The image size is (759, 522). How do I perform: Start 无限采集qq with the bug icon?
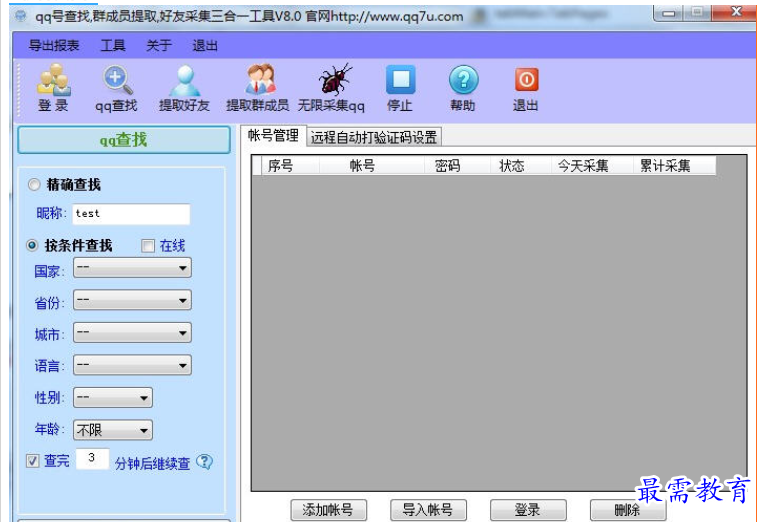point(334,79)
